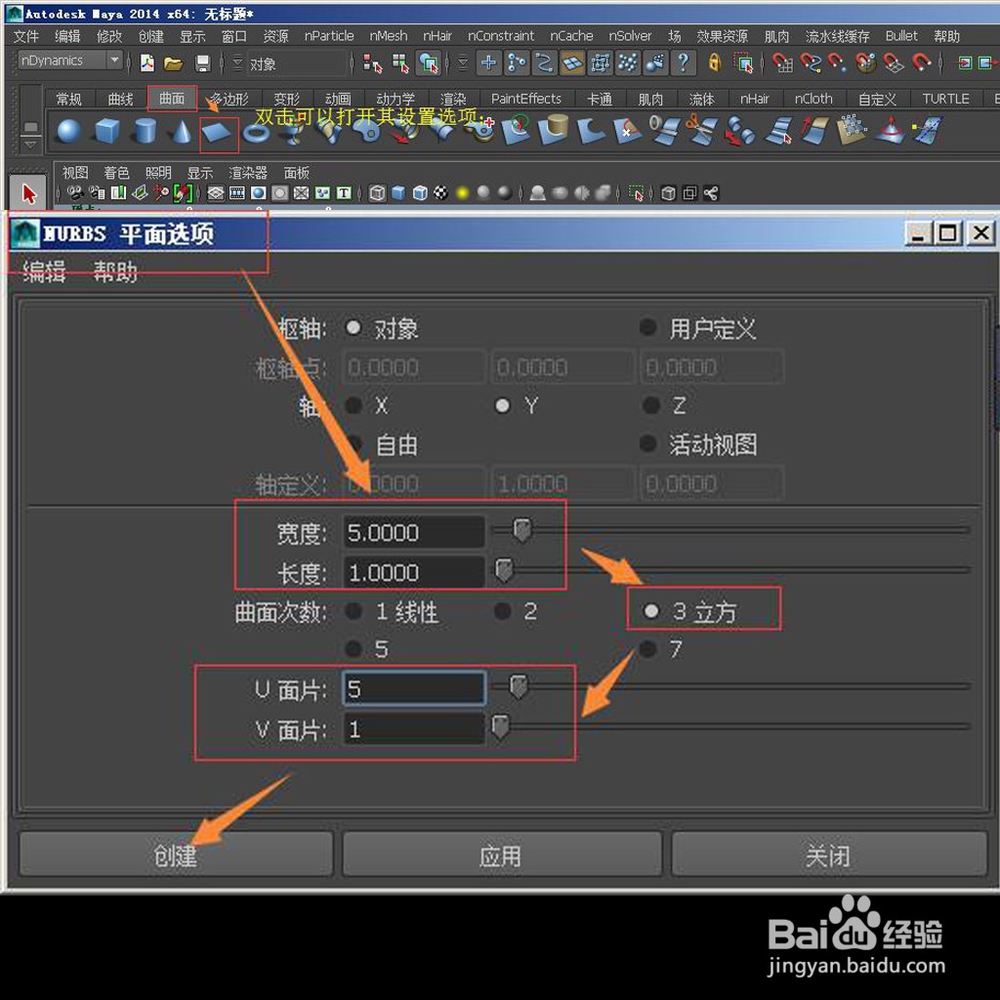This screenshot has width=1000, height=1000.
Task: Set surface degree to 5
Action: coord(353,649)
